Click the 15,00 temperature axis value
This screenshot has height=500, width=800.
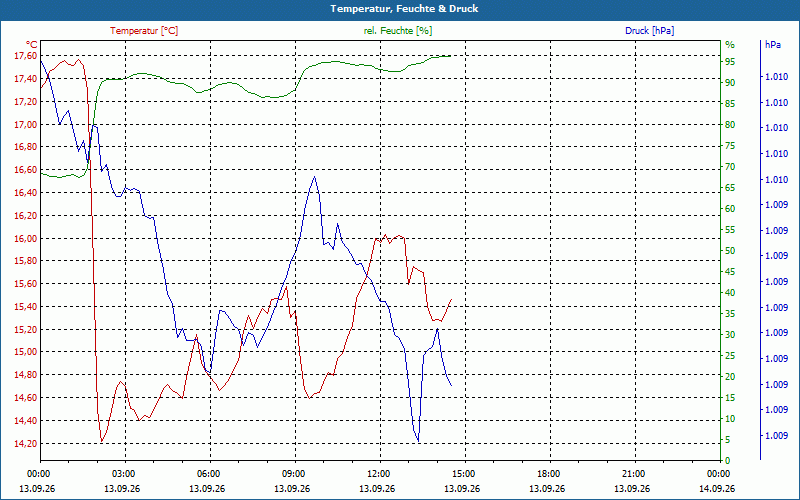pos(25,352)
